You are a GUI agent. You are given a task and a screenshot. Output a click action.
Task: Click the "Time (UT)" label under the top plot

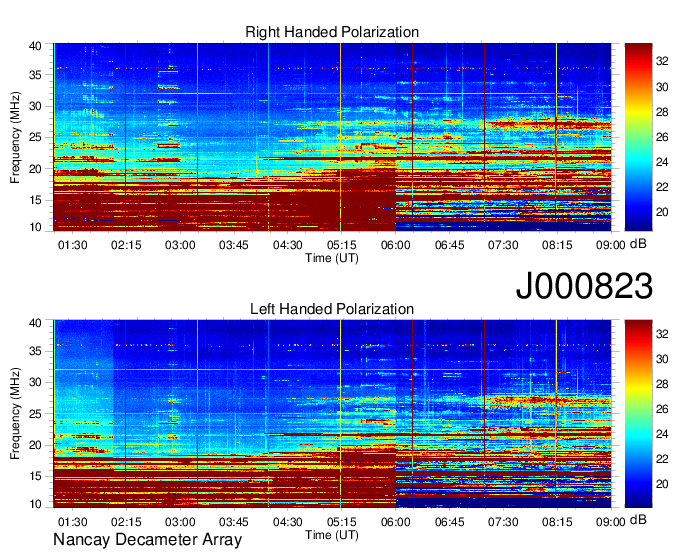pyautogui.click(x=332, y=258)
